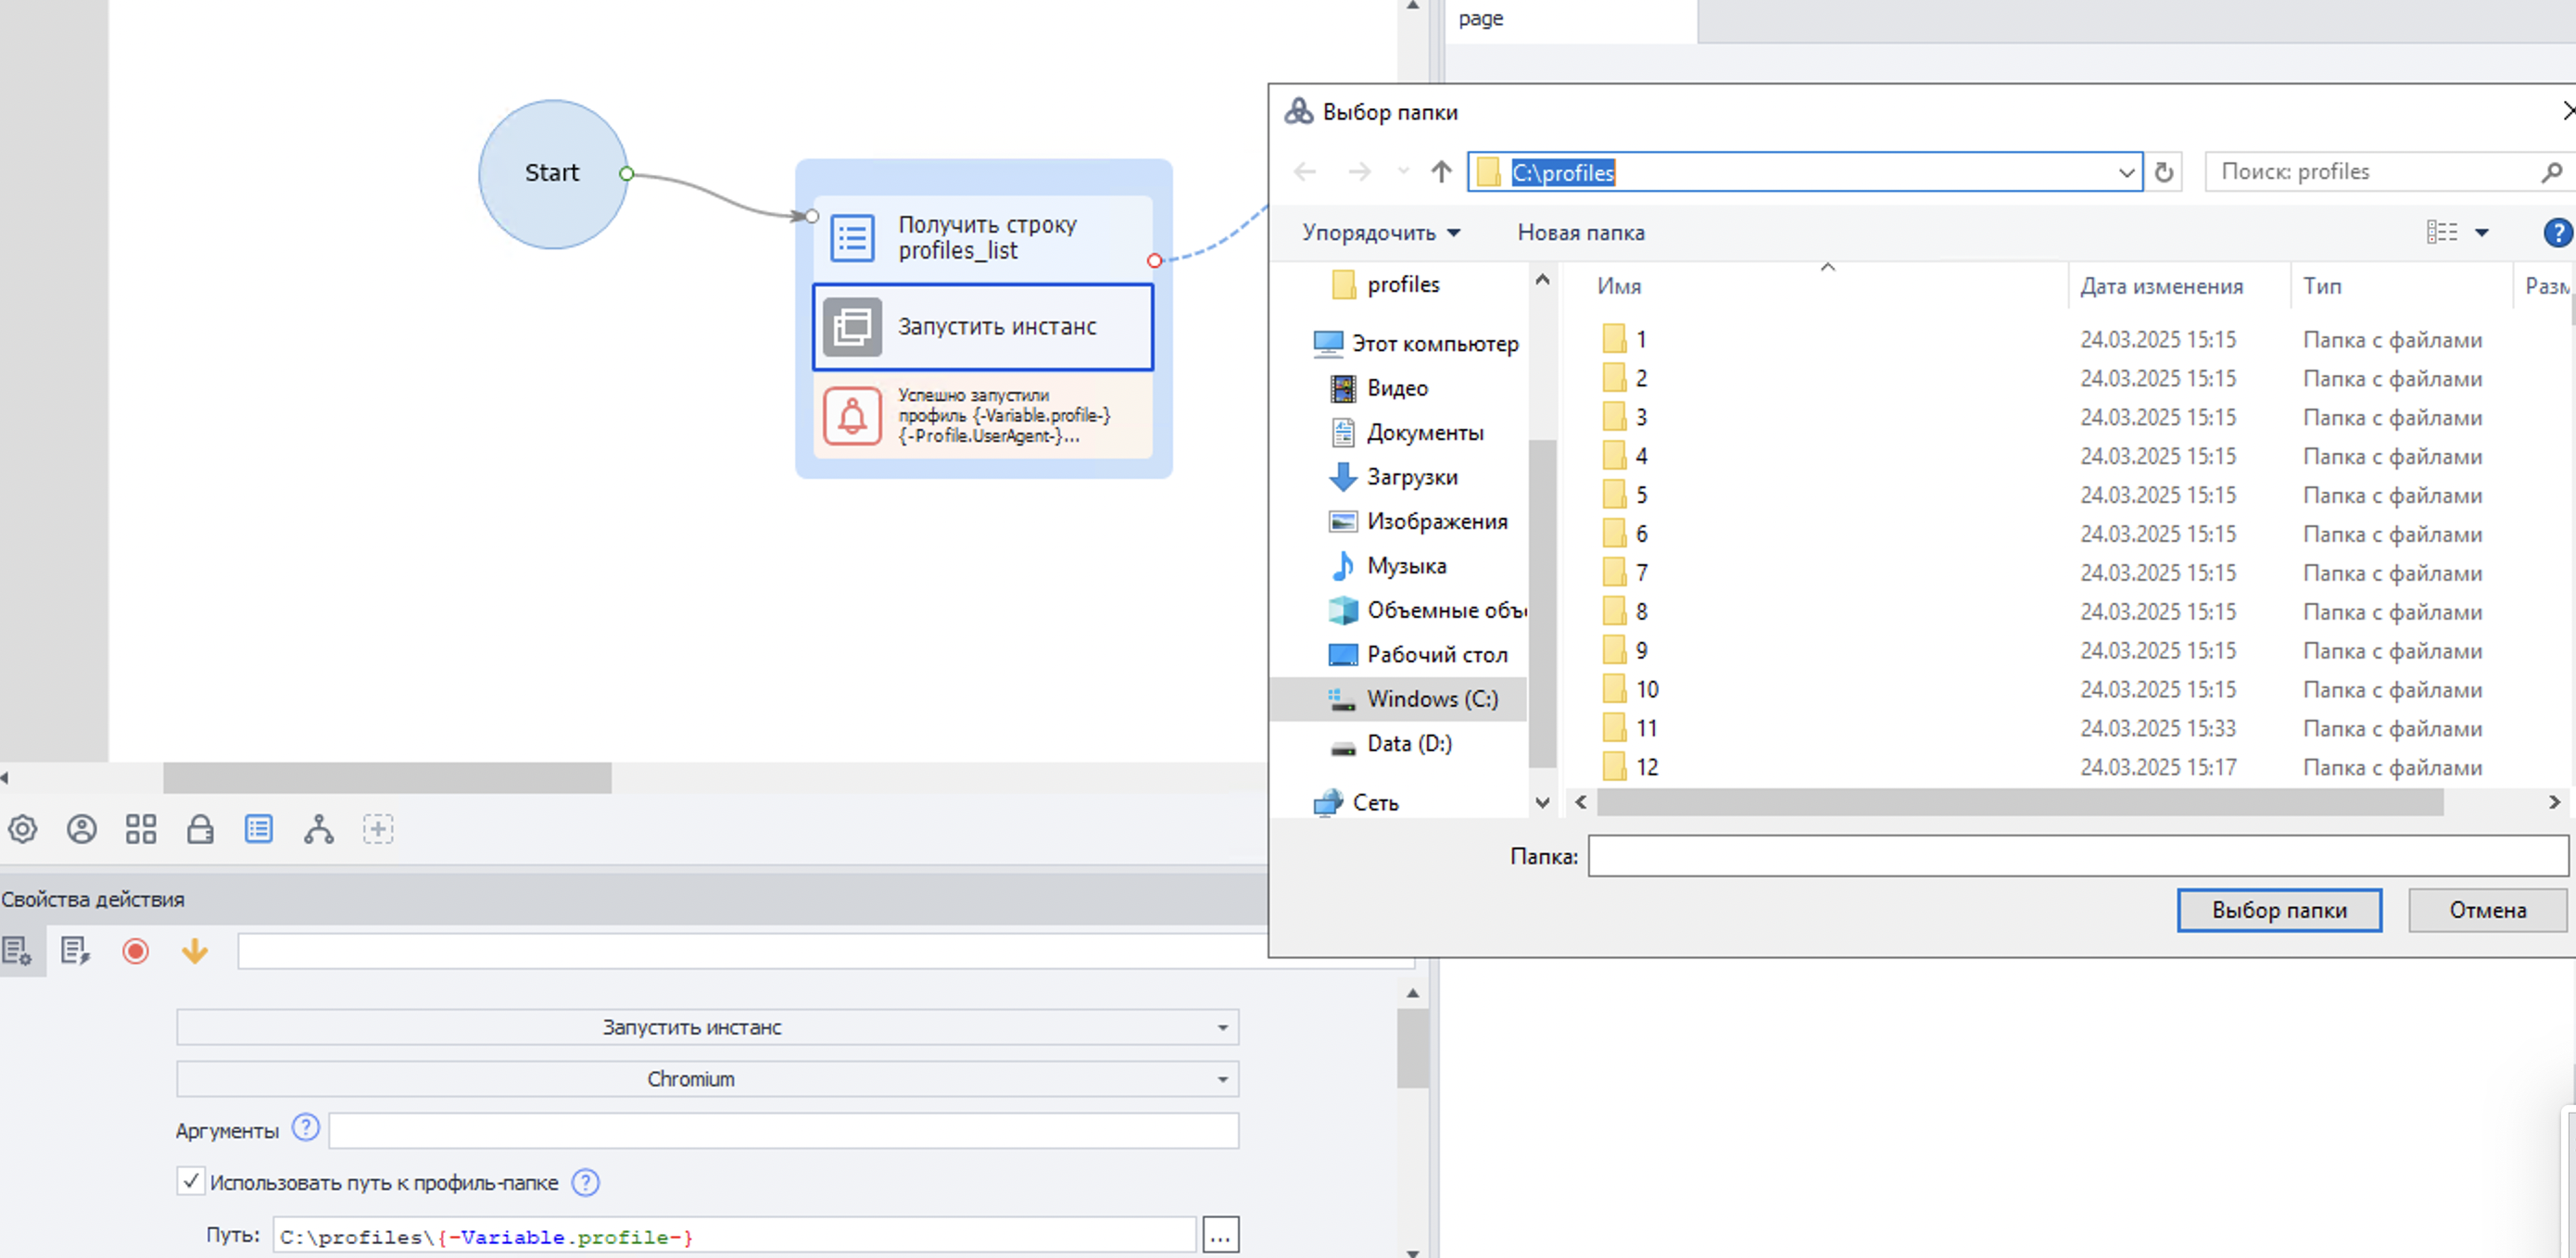
Task: Click the padlock icon in bottom toolbar
Action: [200, 829]
